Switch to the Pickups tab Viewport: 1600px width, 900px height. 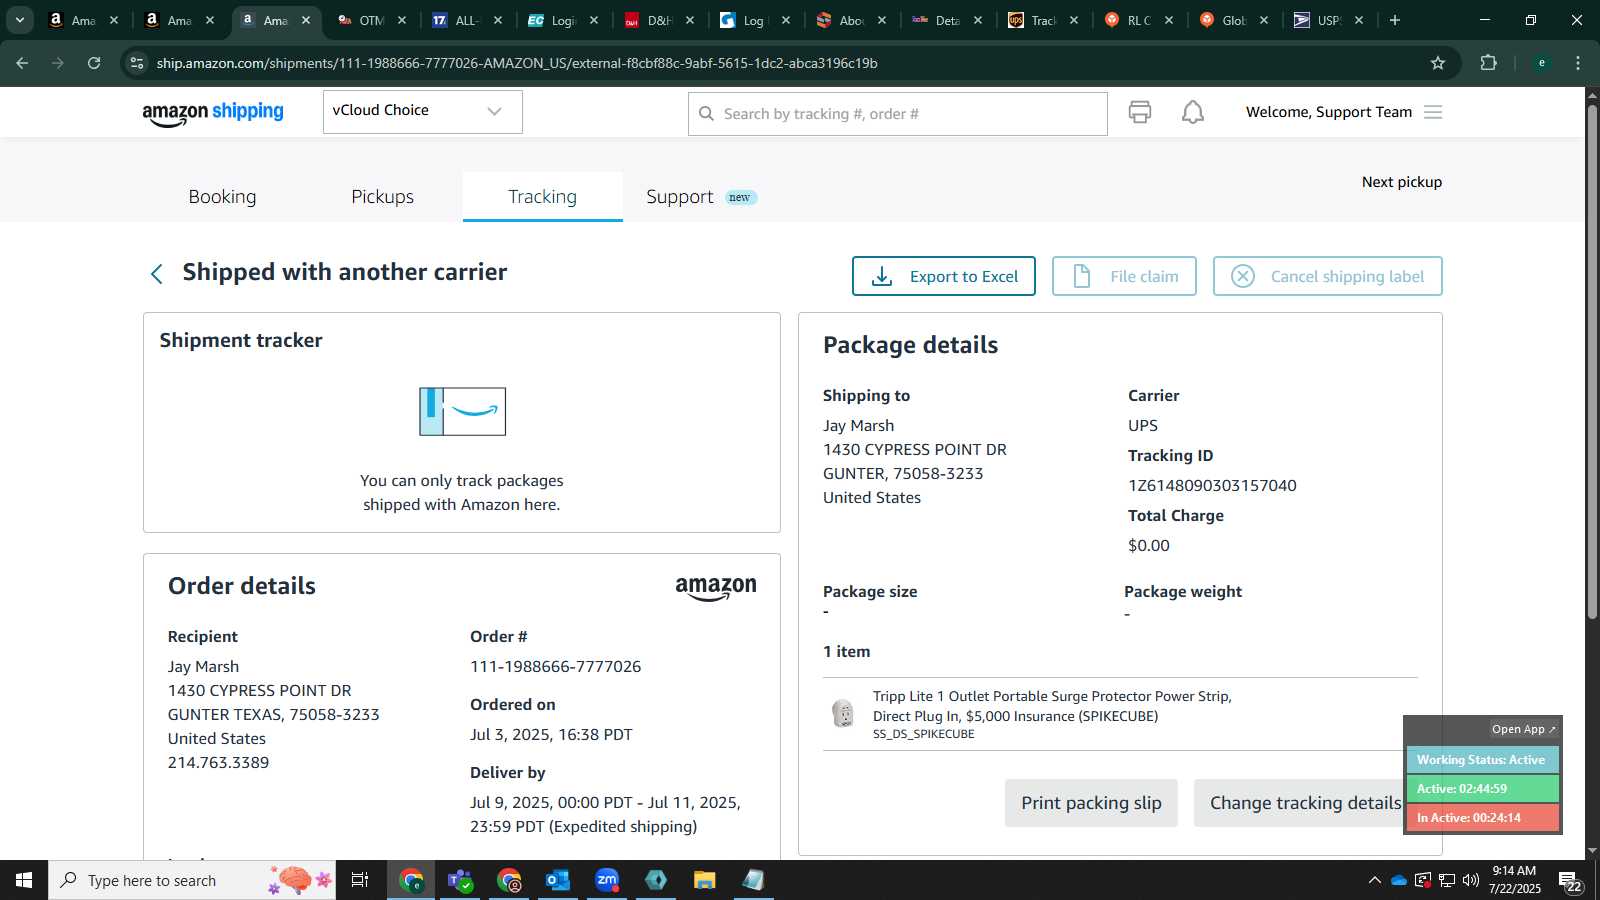pyautogui.click(x=382, y=197)
